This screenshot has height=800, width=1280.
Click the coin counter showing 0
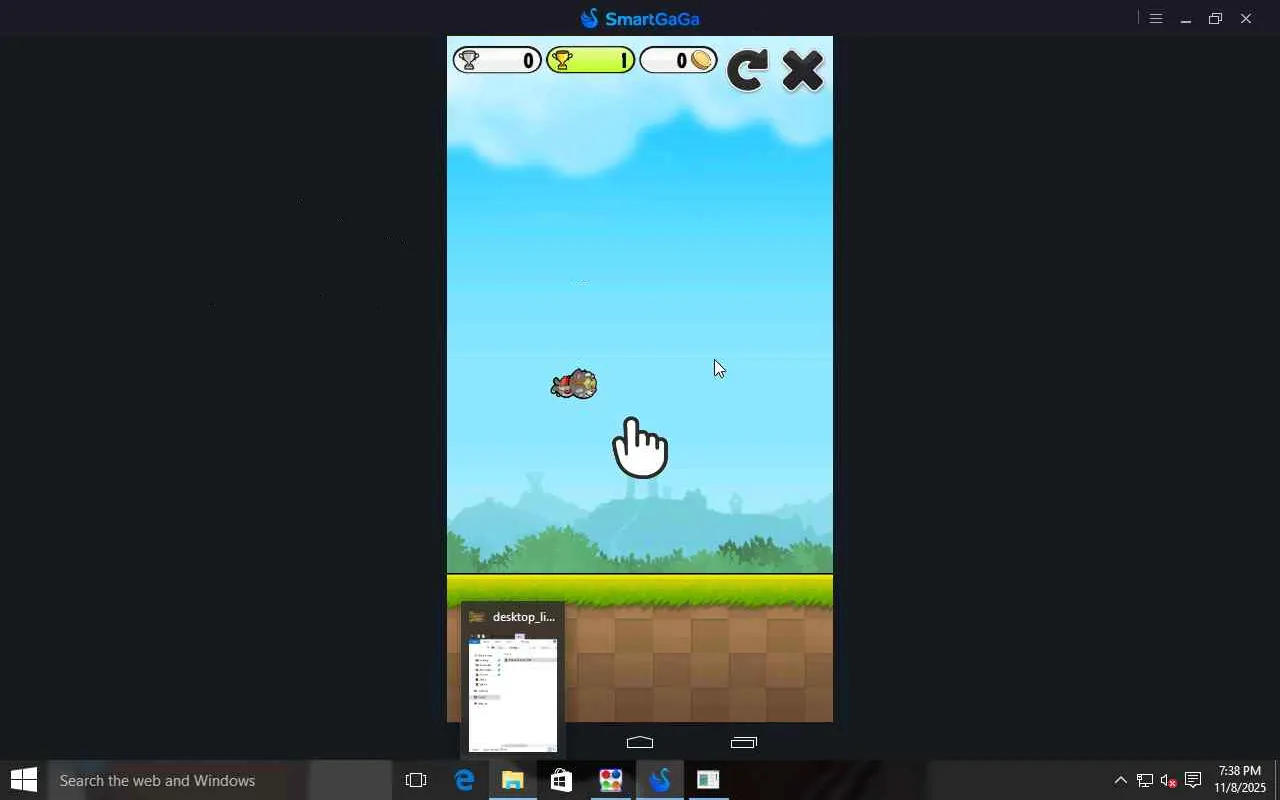(678, 60)
